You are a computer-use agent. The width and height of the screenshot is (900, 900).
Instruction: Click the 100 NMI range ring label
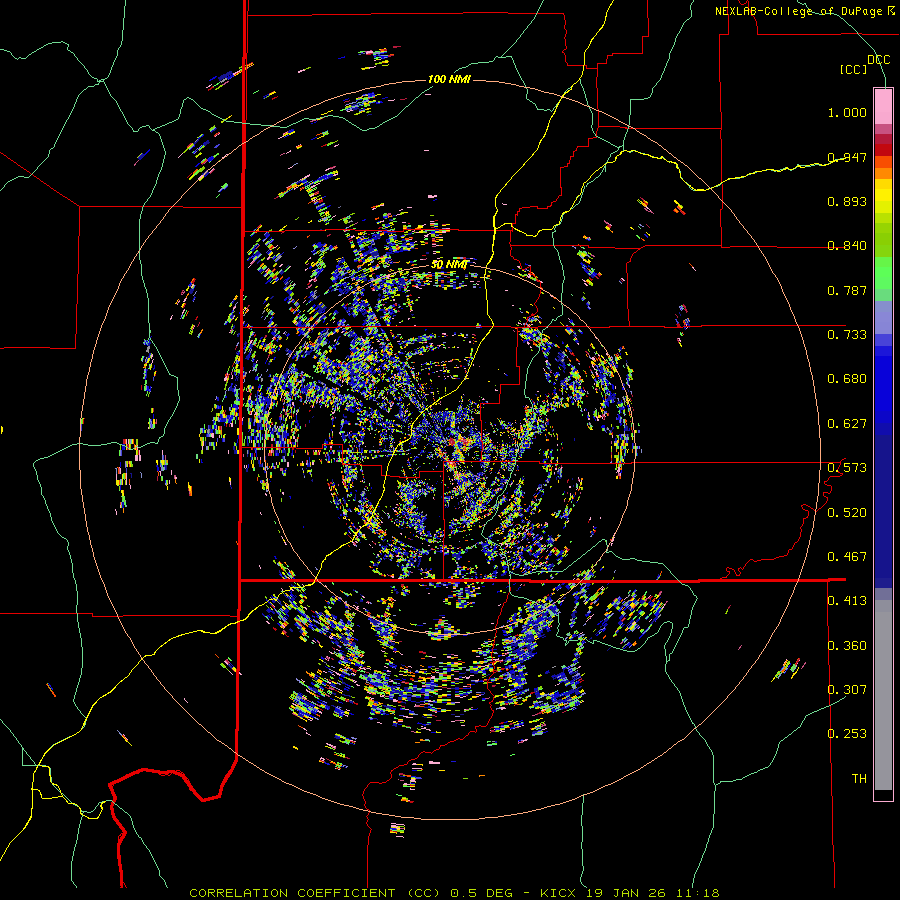click(x=449, y=79)
